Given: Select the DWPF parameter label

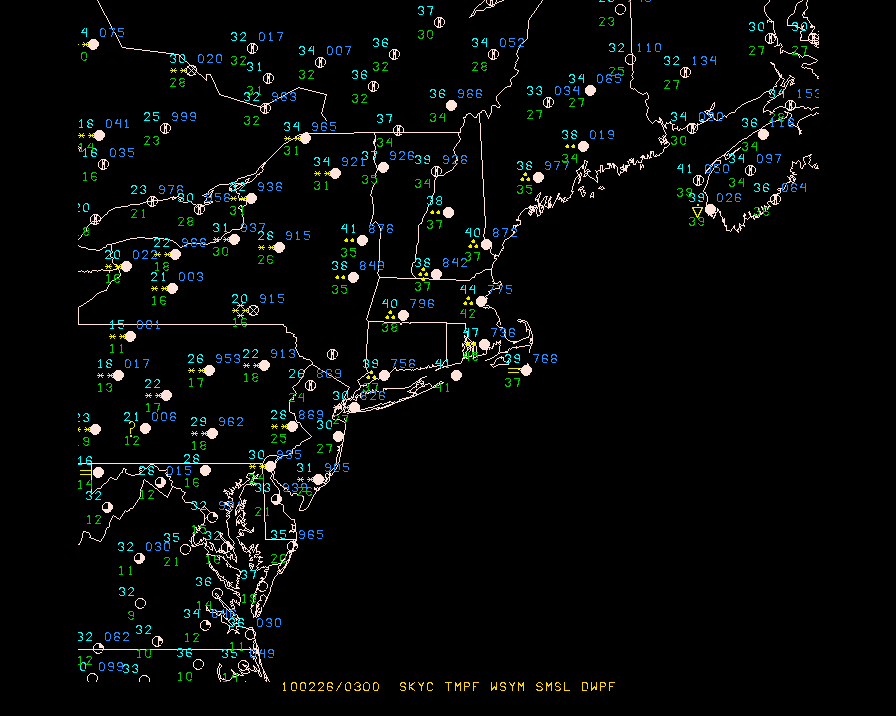Looking at the screenshot, I should (x=598, y=687).
